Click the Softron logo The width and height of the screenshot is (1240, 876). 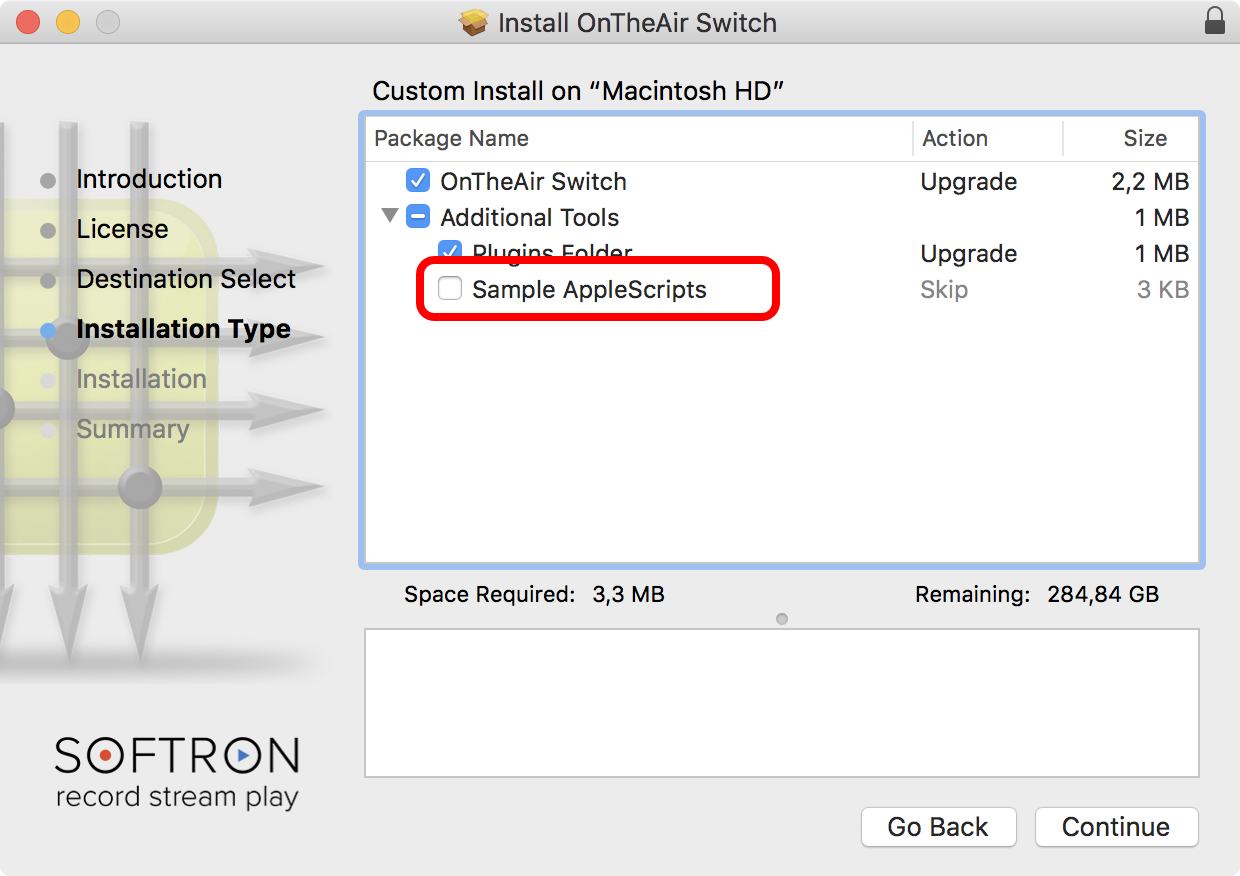[x=177, y=772]
